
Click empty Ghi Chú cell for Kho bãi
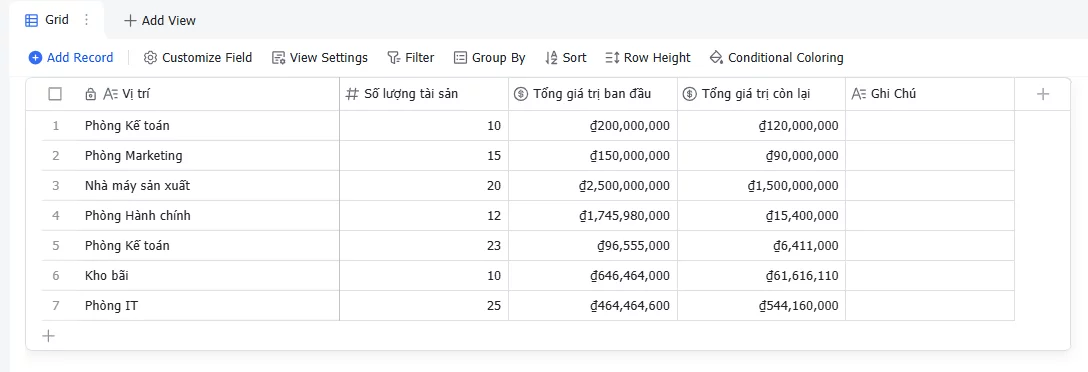(x=930, y=276)
